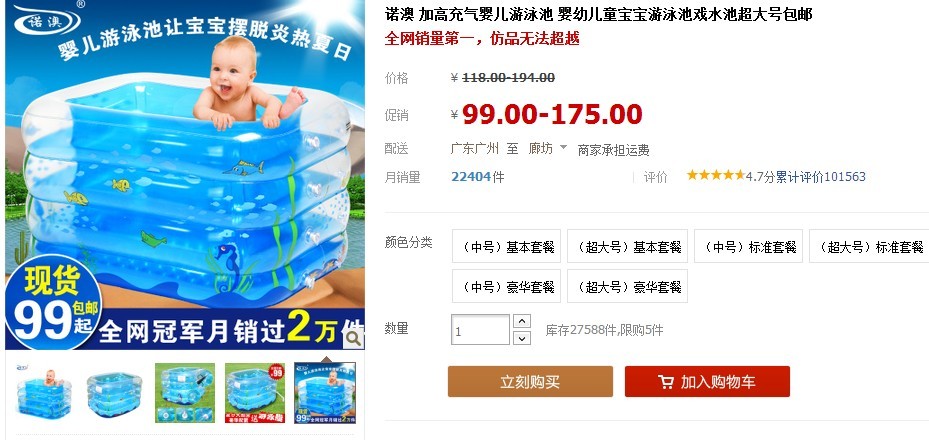Show the first thumbnail with baby in pool
929x440 pixels.
pos(44,393)
